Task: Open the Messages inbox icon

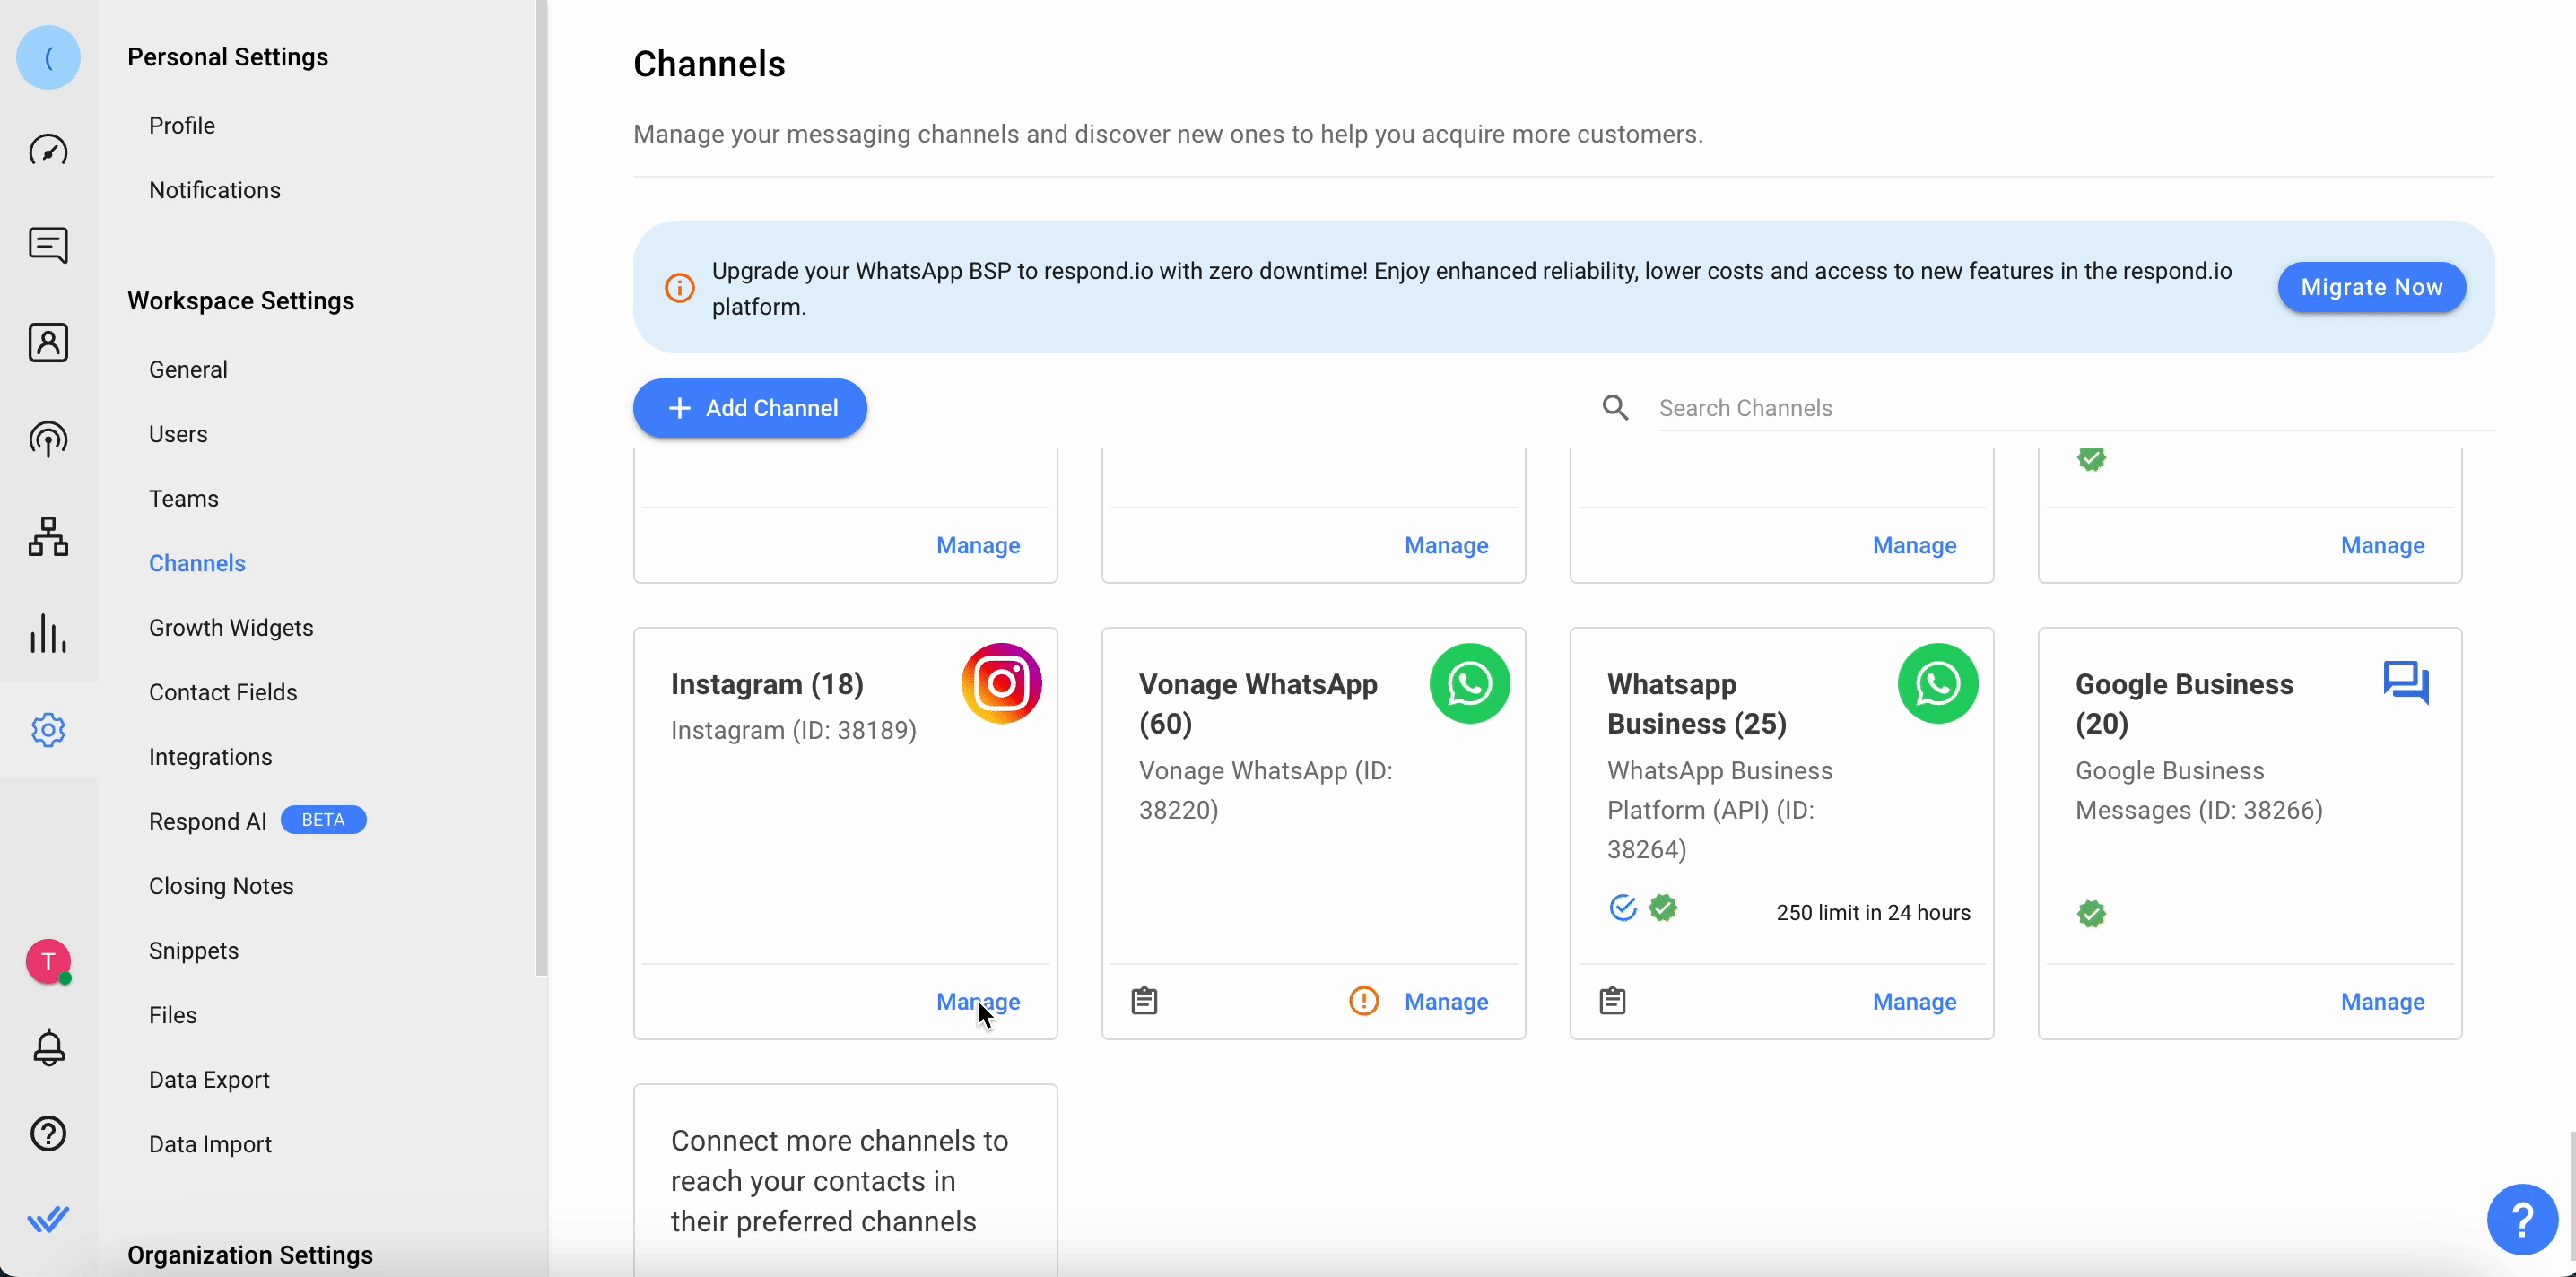Action: pos(48,245)
